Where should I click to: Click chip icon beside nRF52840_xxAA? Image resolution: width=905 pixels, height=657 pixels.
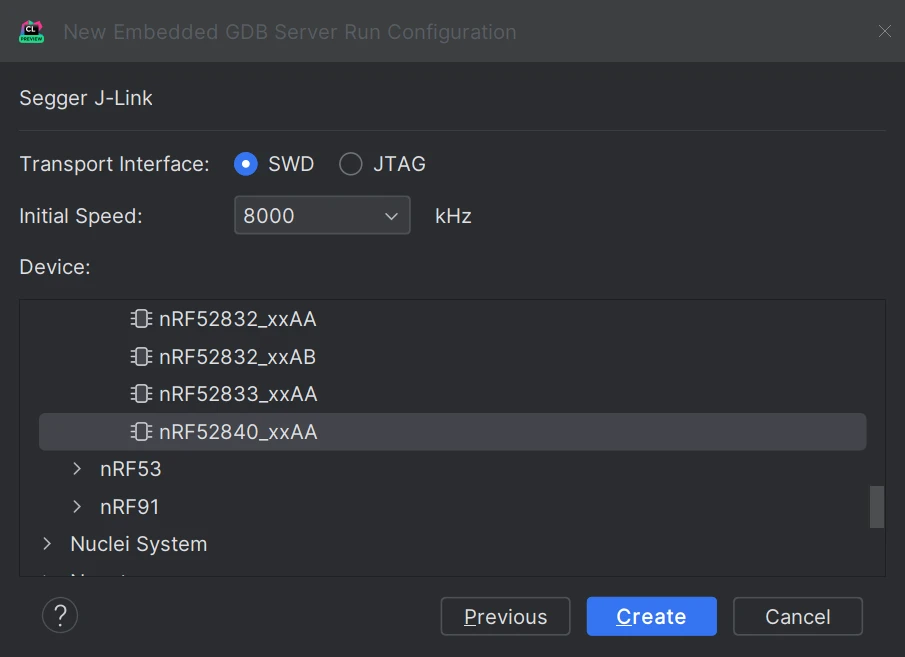point(142,432)
